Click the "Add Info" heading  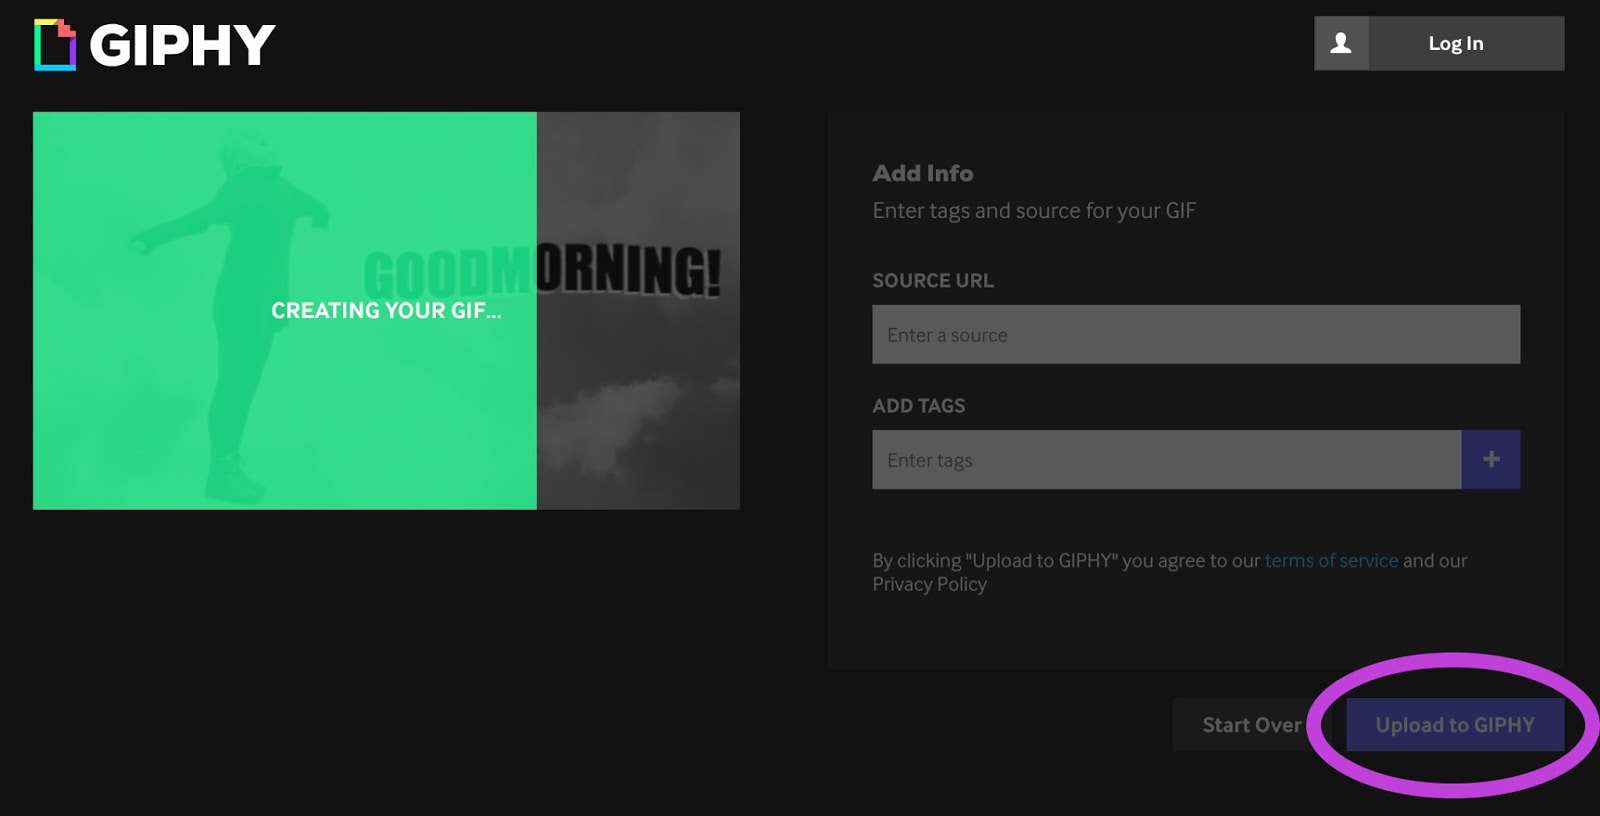(x=923, y=173)
